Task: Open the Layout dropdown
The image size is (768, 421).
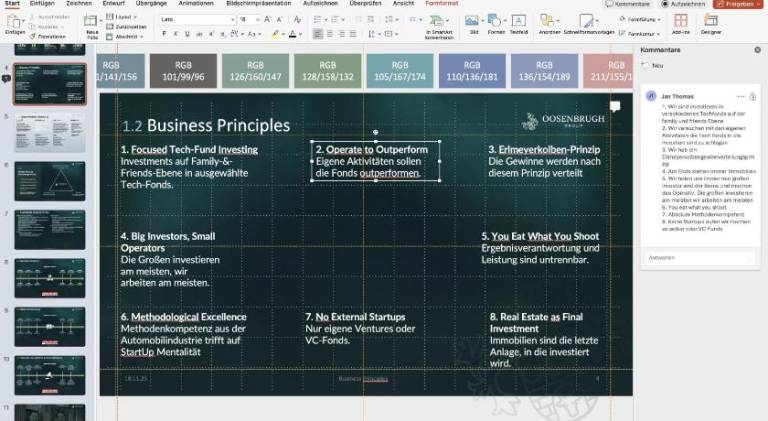Action: tap(121, 17)
